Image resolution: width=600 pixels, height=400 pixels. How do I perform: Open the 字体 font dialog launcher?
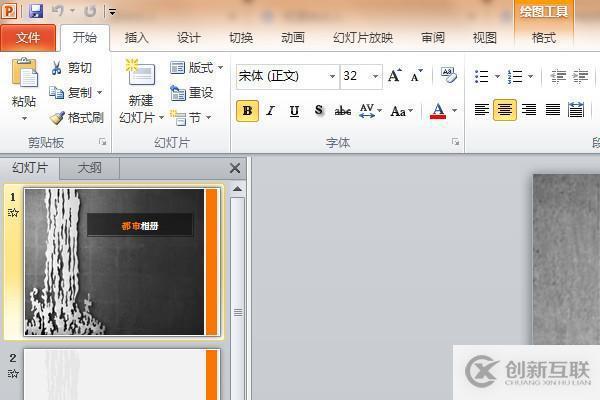tap(455, 142)
